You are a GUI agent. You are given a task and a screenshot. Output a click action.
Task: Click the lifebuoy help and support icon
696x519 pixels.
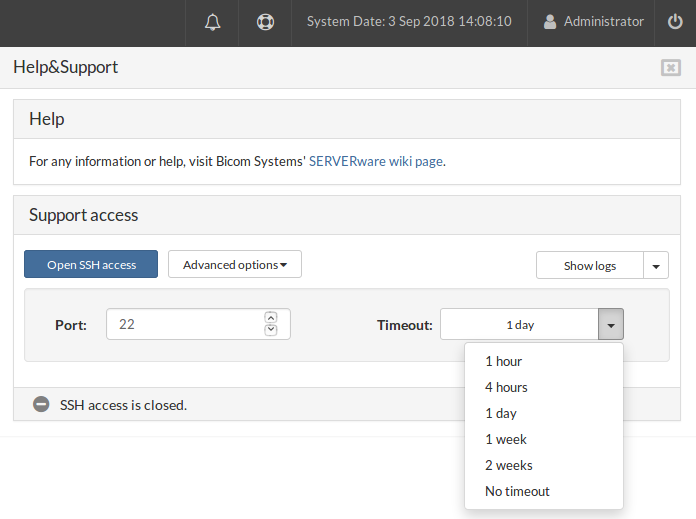265,22
